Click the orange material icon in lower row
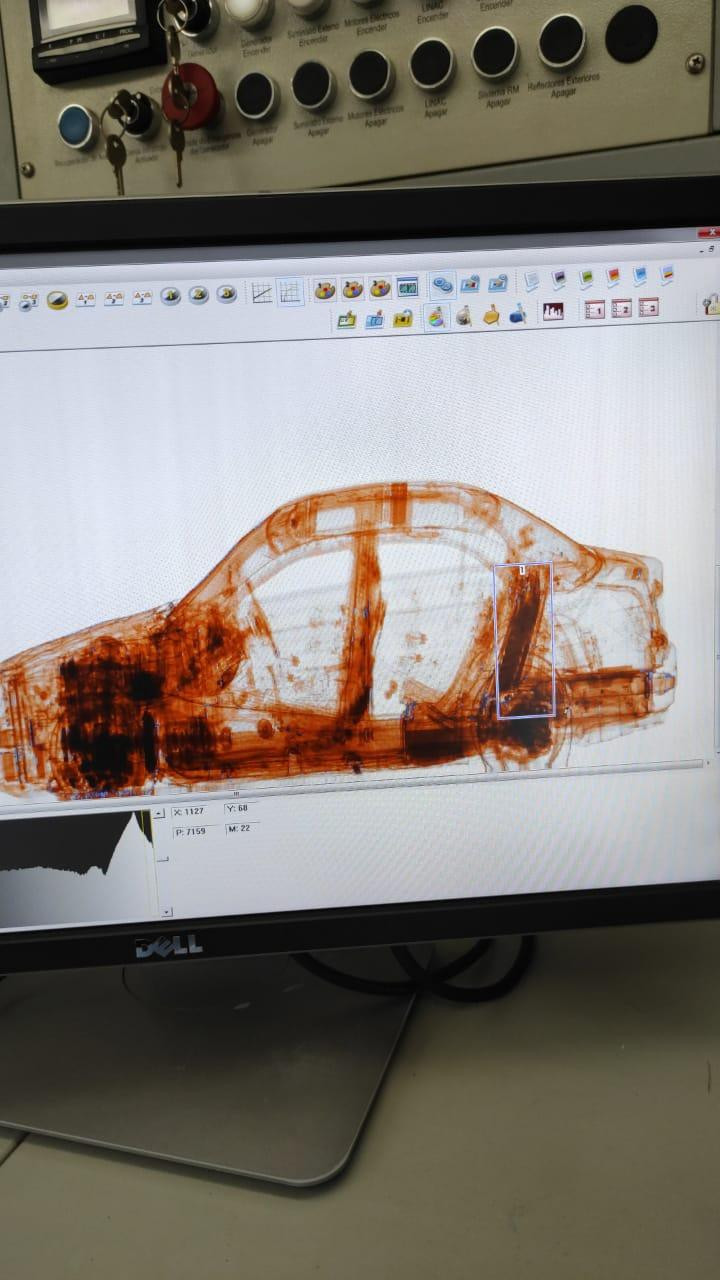Image resolution: width=720 pixels, height=1280 pixels. coord(491,315)
